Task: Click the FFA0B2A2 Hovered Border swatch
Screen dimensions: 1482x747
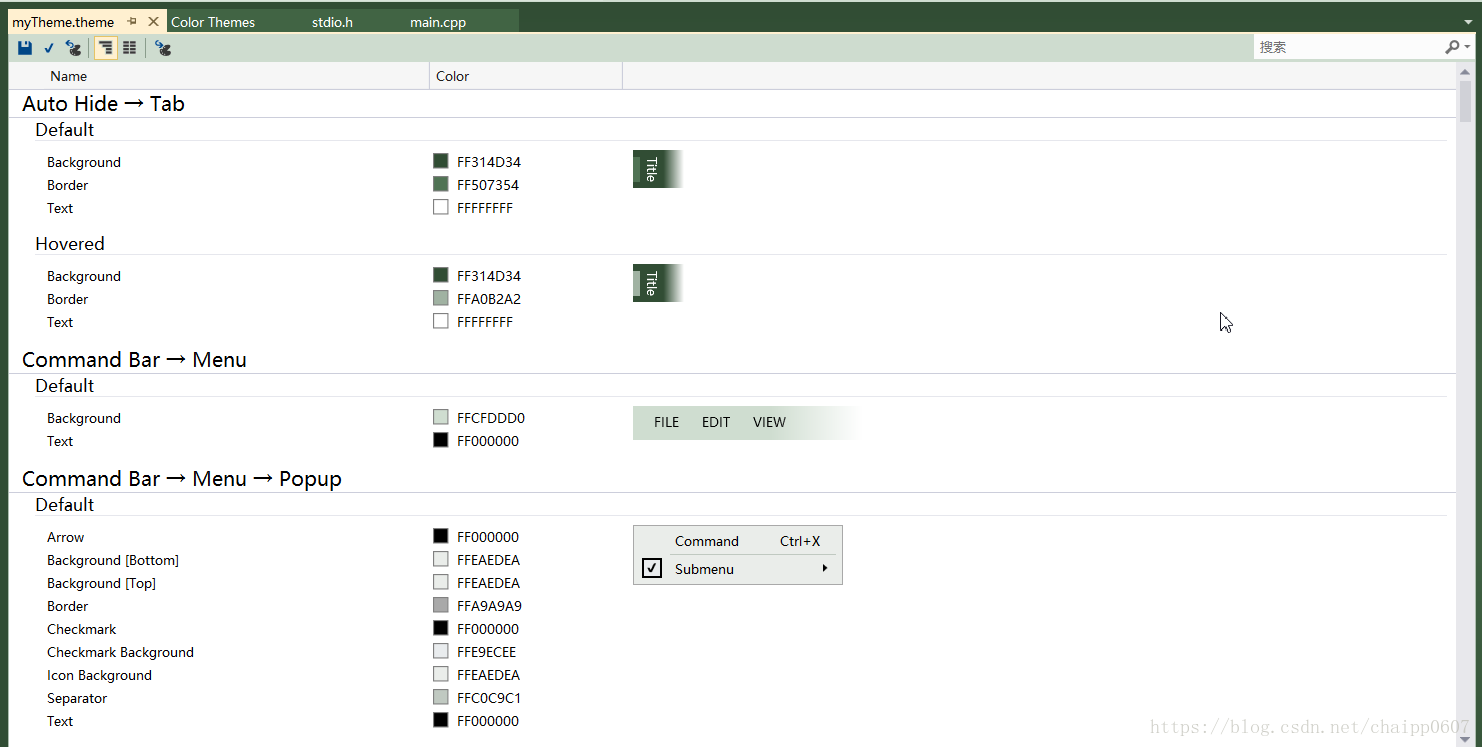Action: tap(441, 298)
